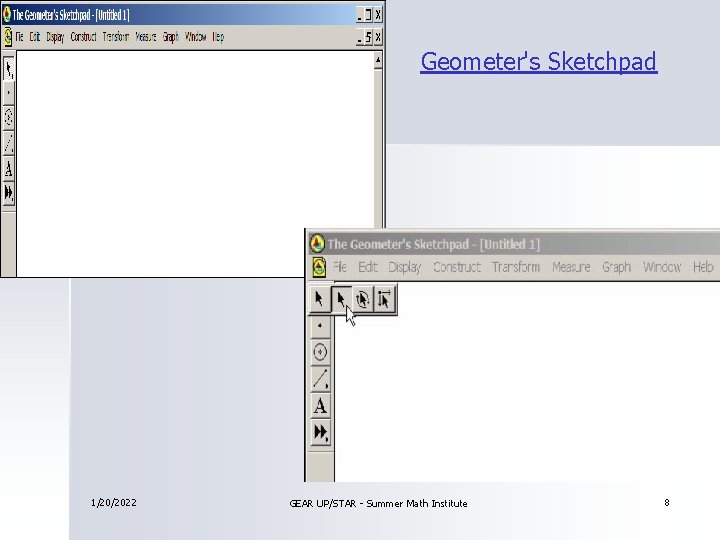Maximize the small Sketchpad application window

368,15
